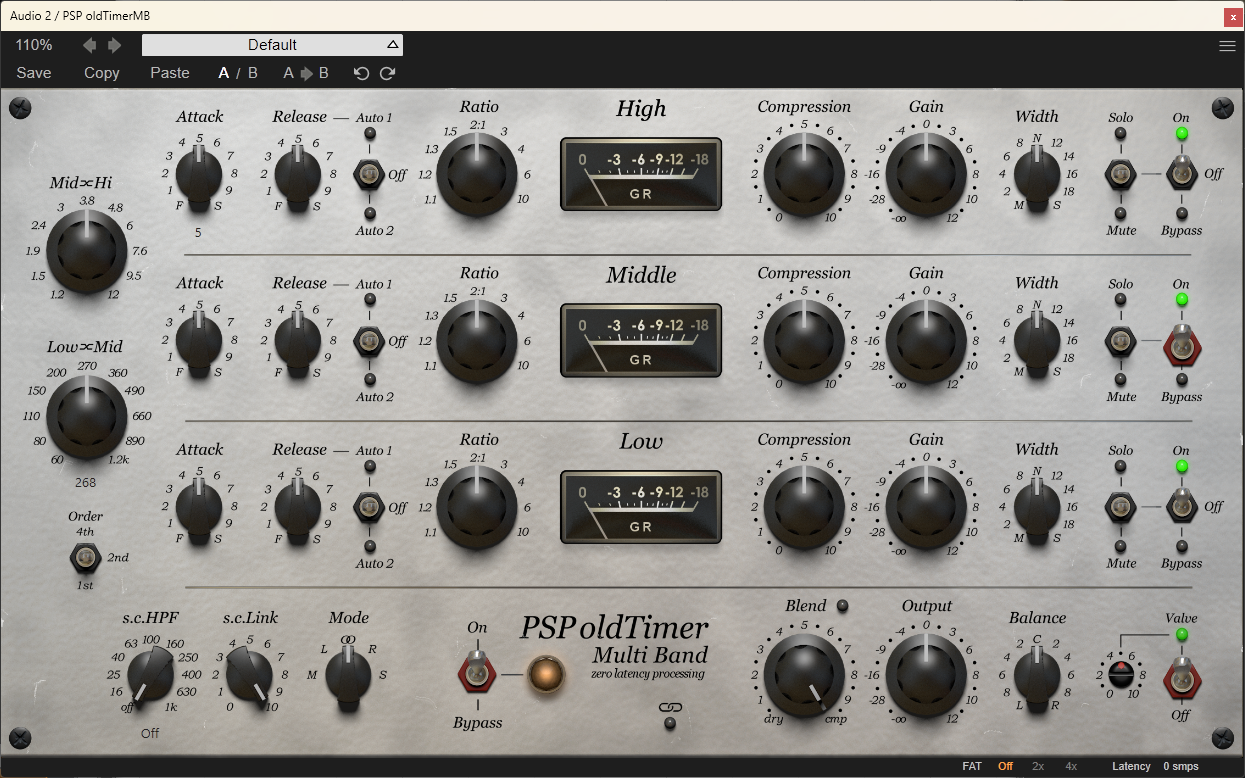The height and width of the screenshot is (778, 1245).
Task: Click the High band Gain knob
Action: point(926,175)
